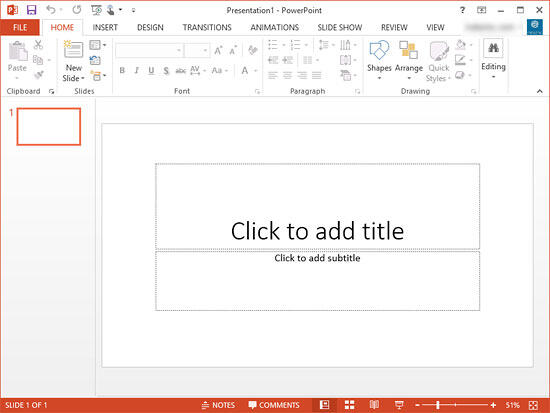Click the zoom slider handle
Screen dimensions: 550x413
pos(438,405)
